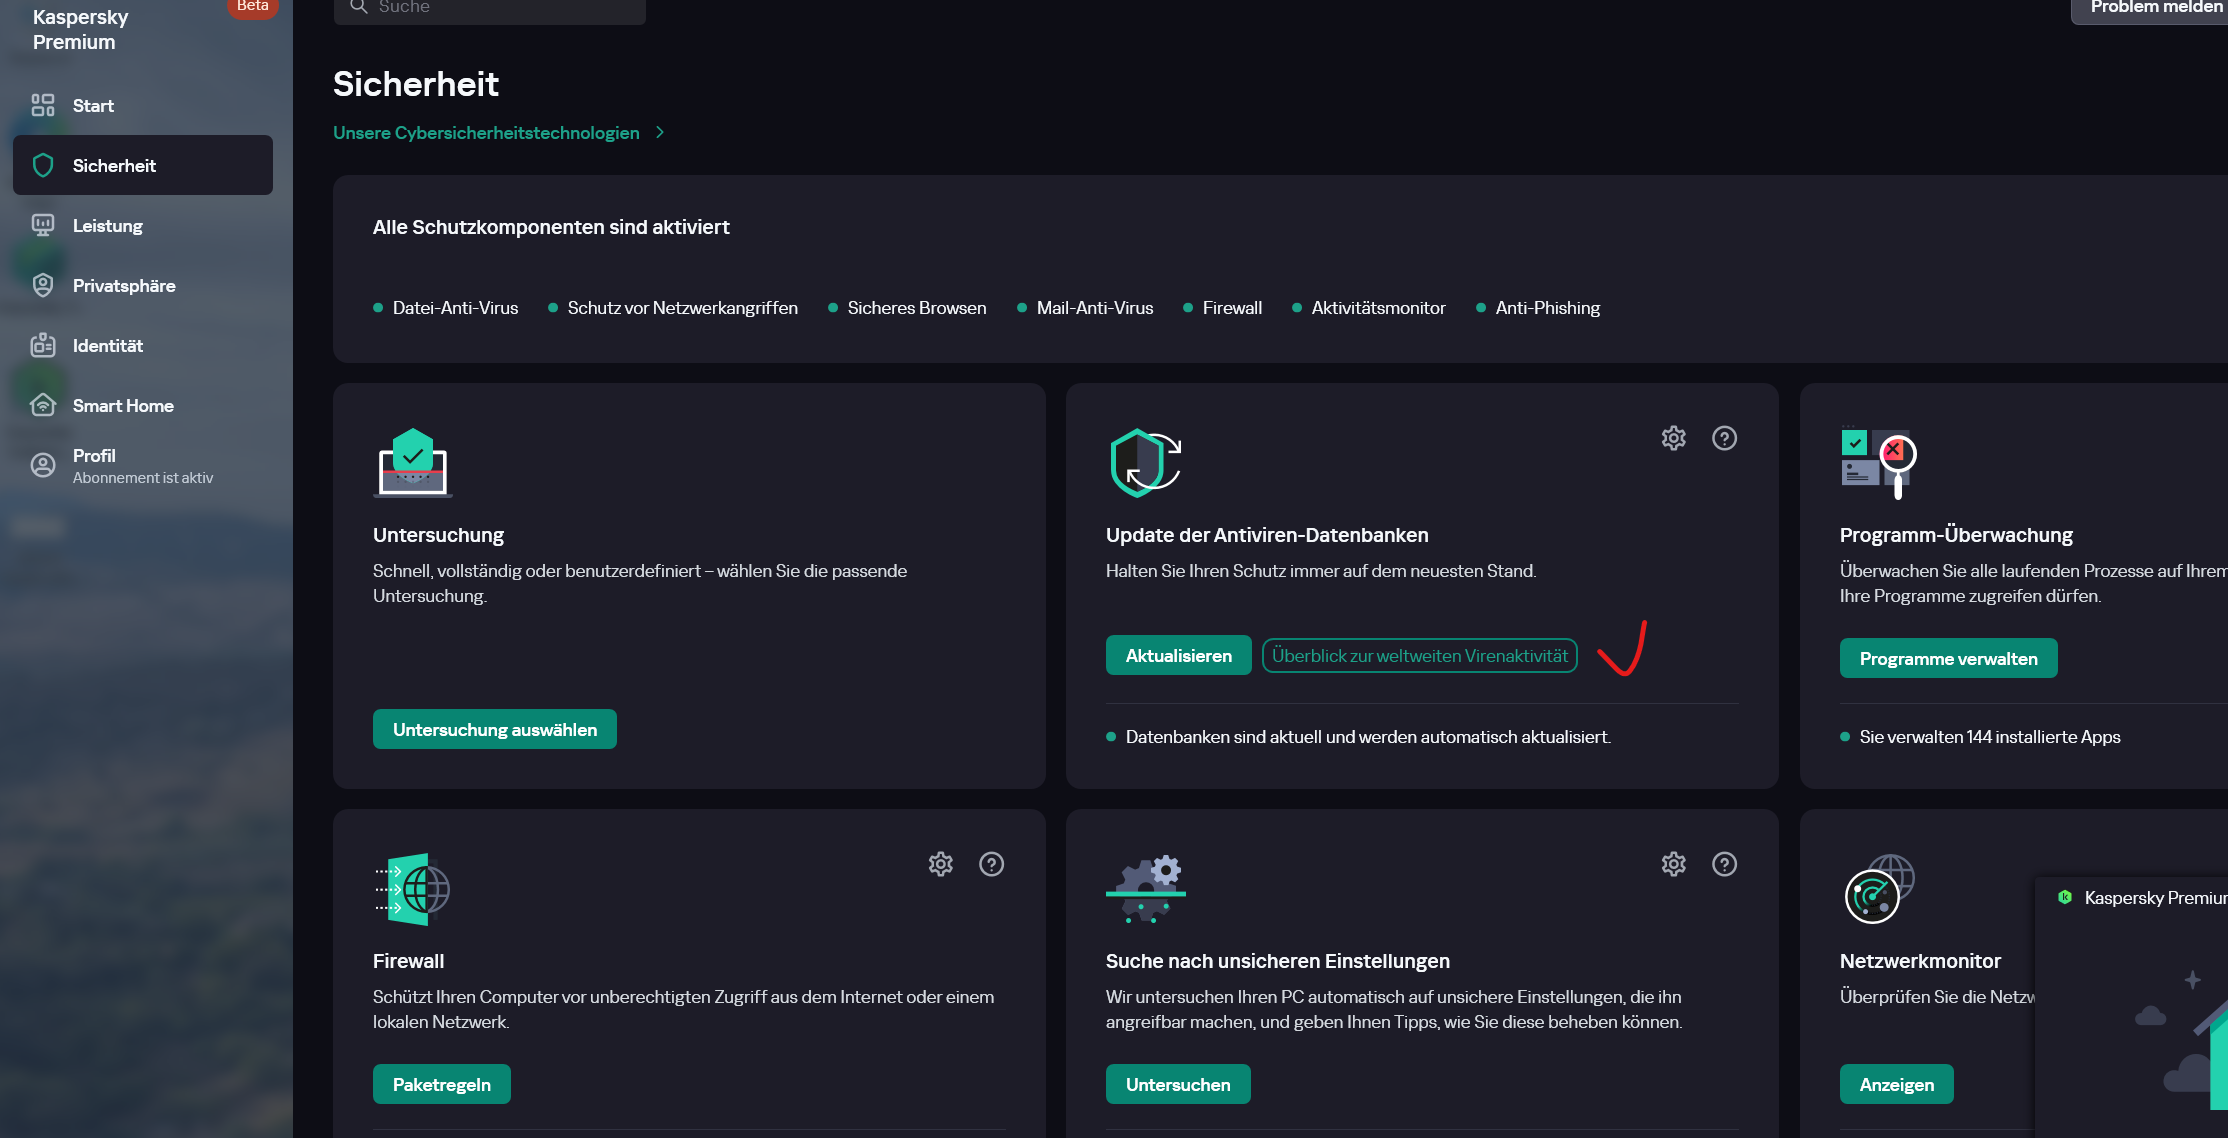The image size is (2228, 1138).
Task: Open Unsere Cybersicherheitstechnologien link
Action: [486, 133]
